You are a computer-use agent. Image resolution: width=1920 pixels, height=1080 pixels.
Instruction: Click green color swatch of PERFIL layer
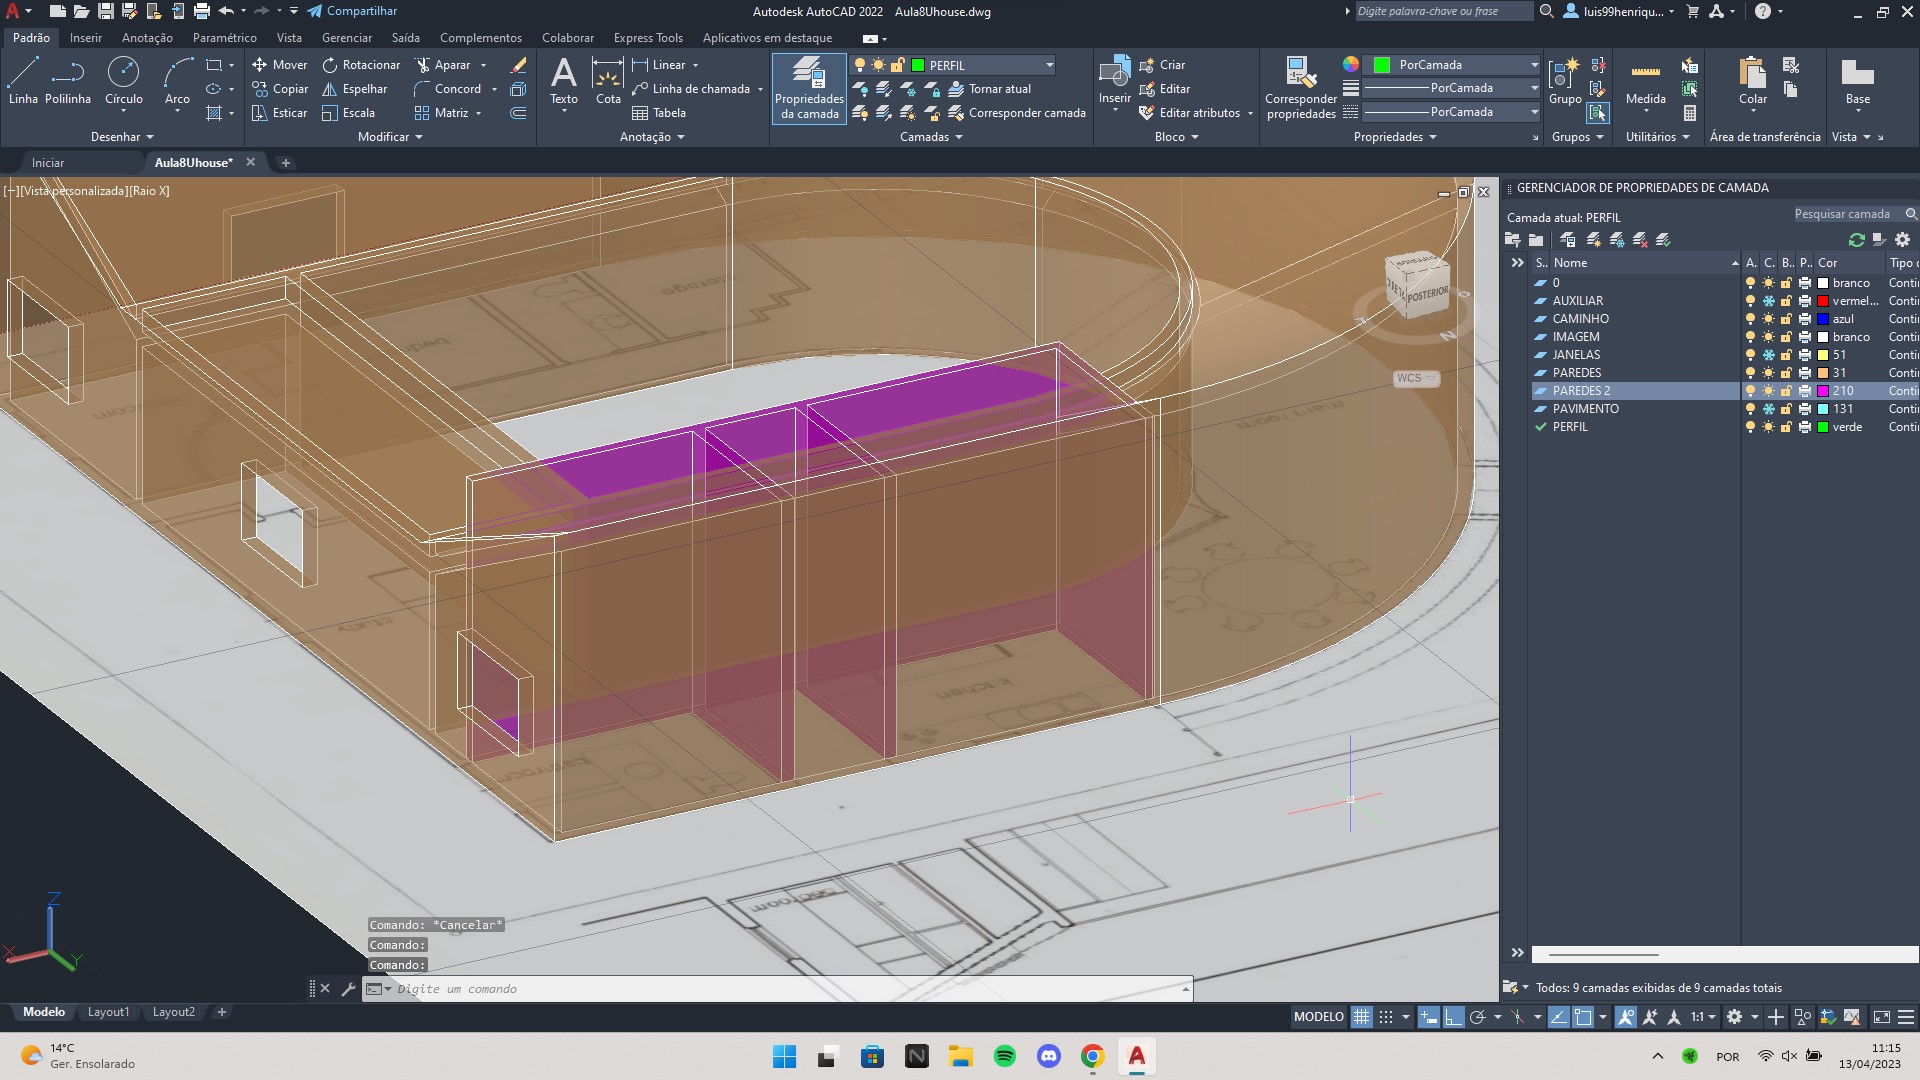[1823, 427]
